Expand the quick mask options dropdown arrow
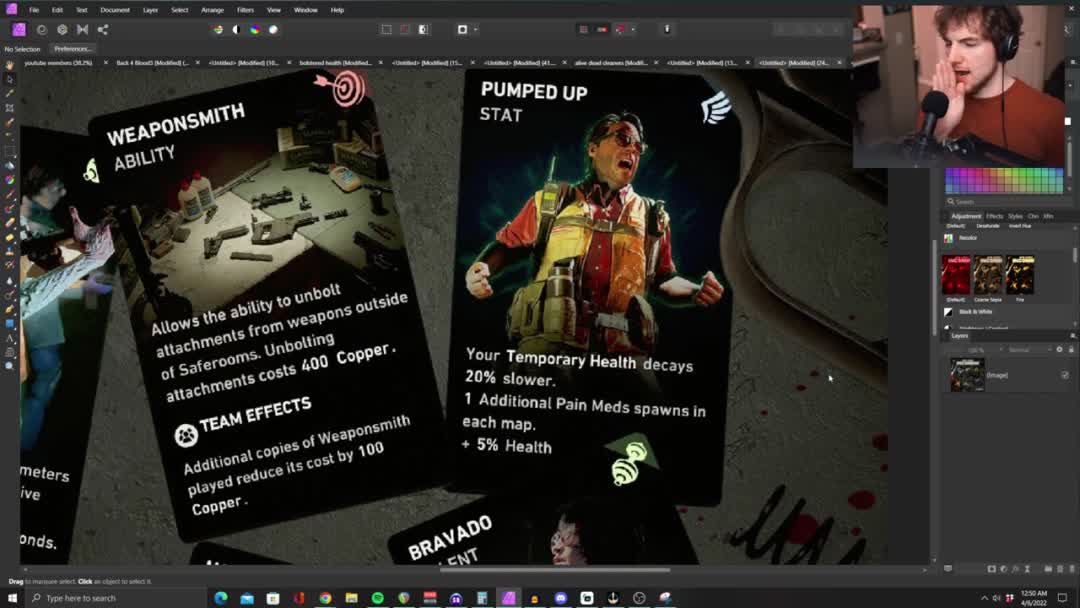Image resolution: width=1080 pixels, height=608 pixels. tap(475, 30)
